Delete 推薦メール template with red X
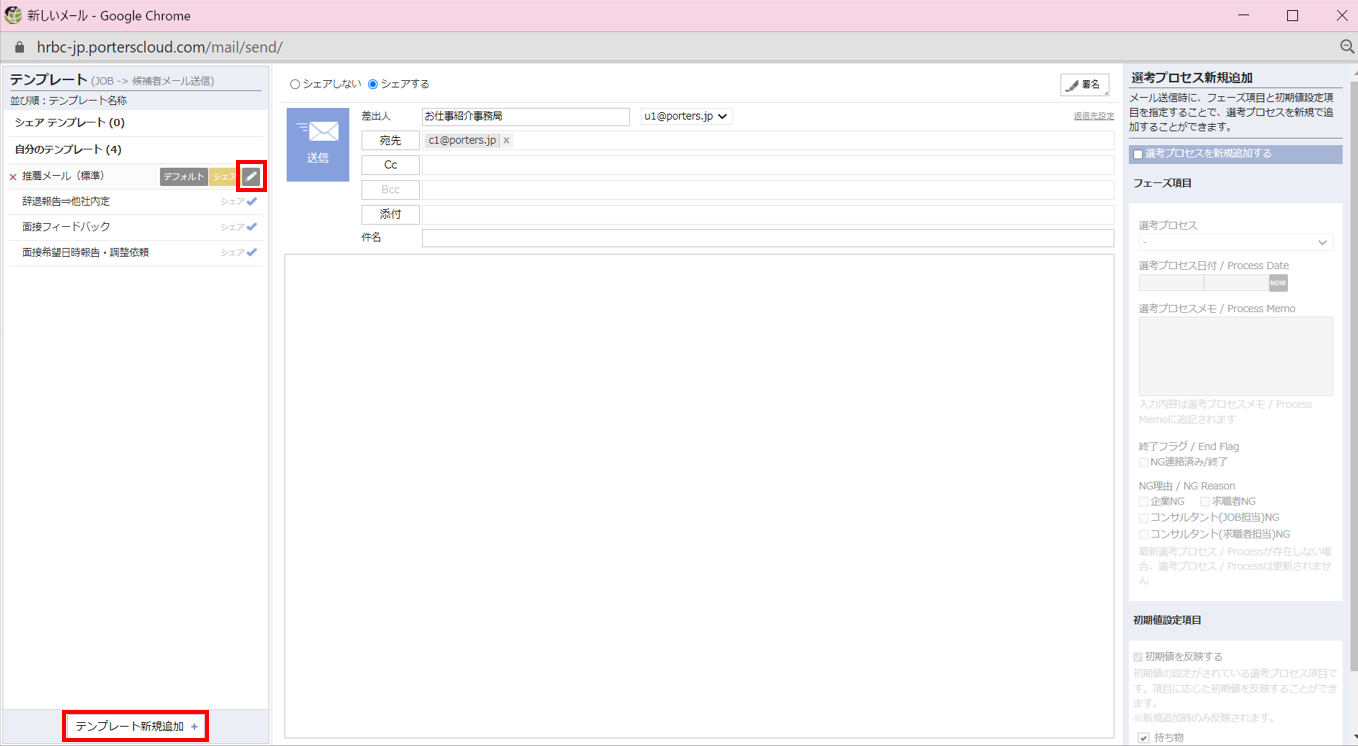 tap(13, 177)
